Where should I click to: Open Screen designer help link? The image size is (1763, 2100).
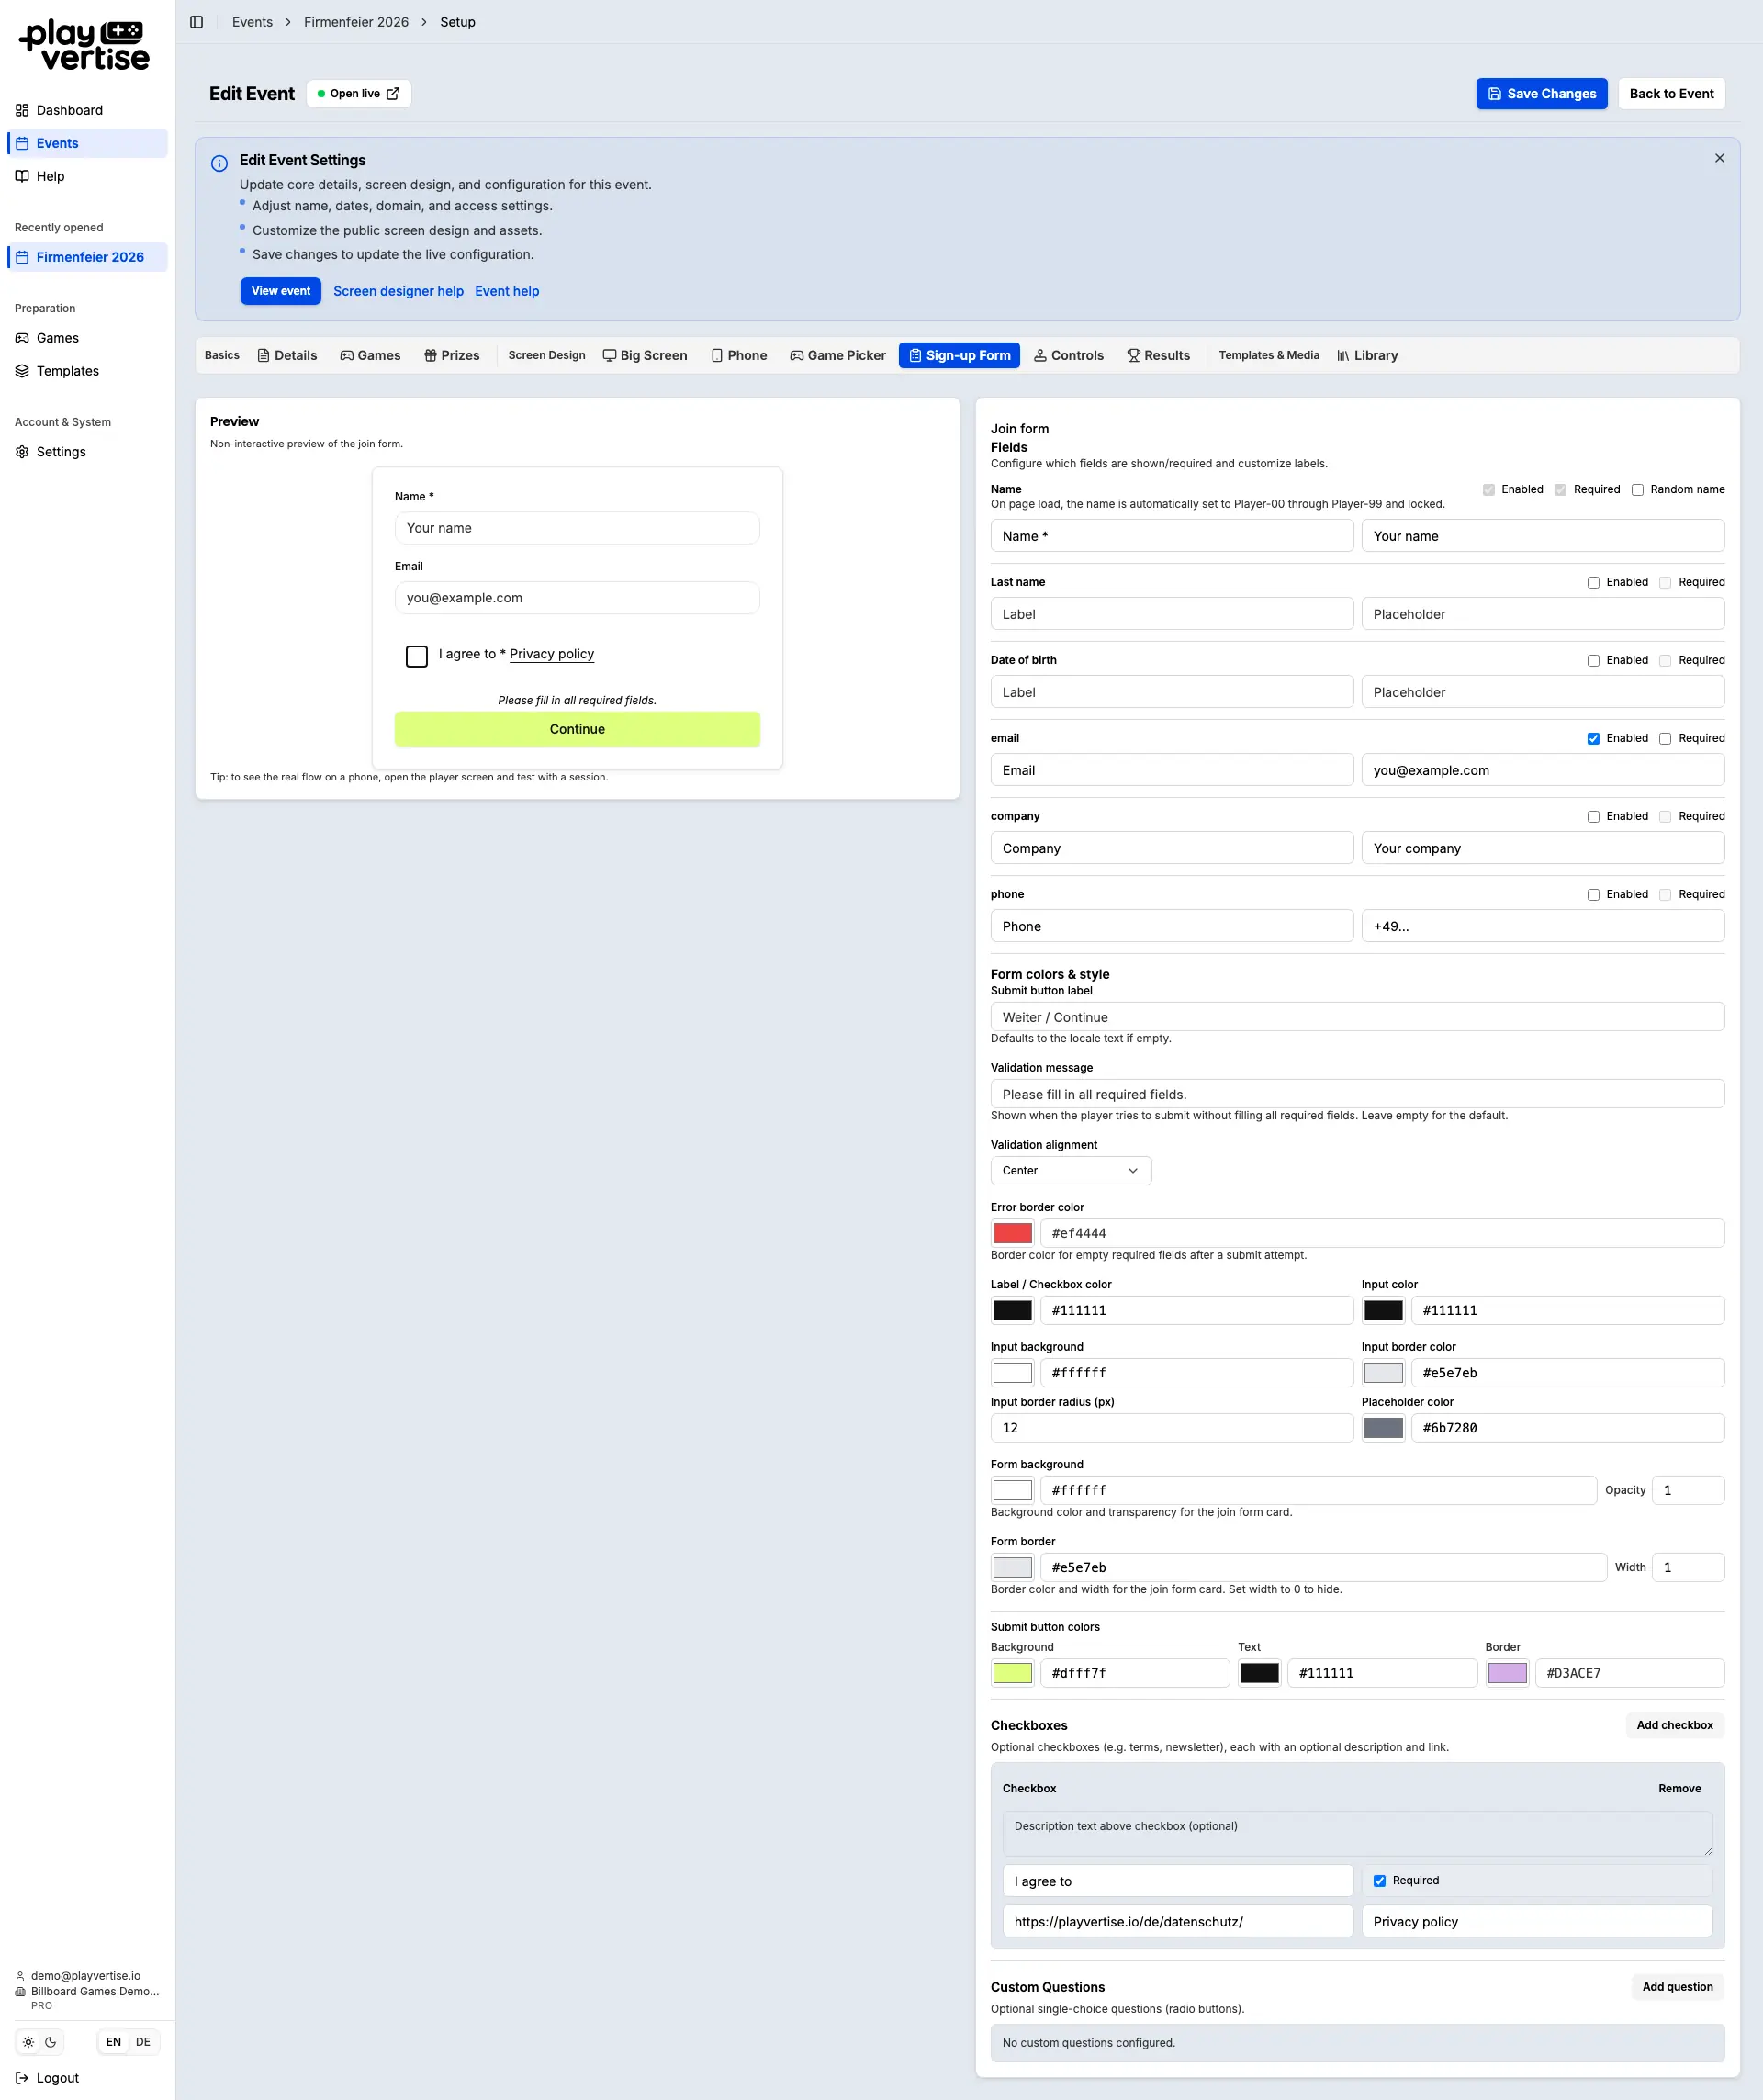click(x=398, y=291)
